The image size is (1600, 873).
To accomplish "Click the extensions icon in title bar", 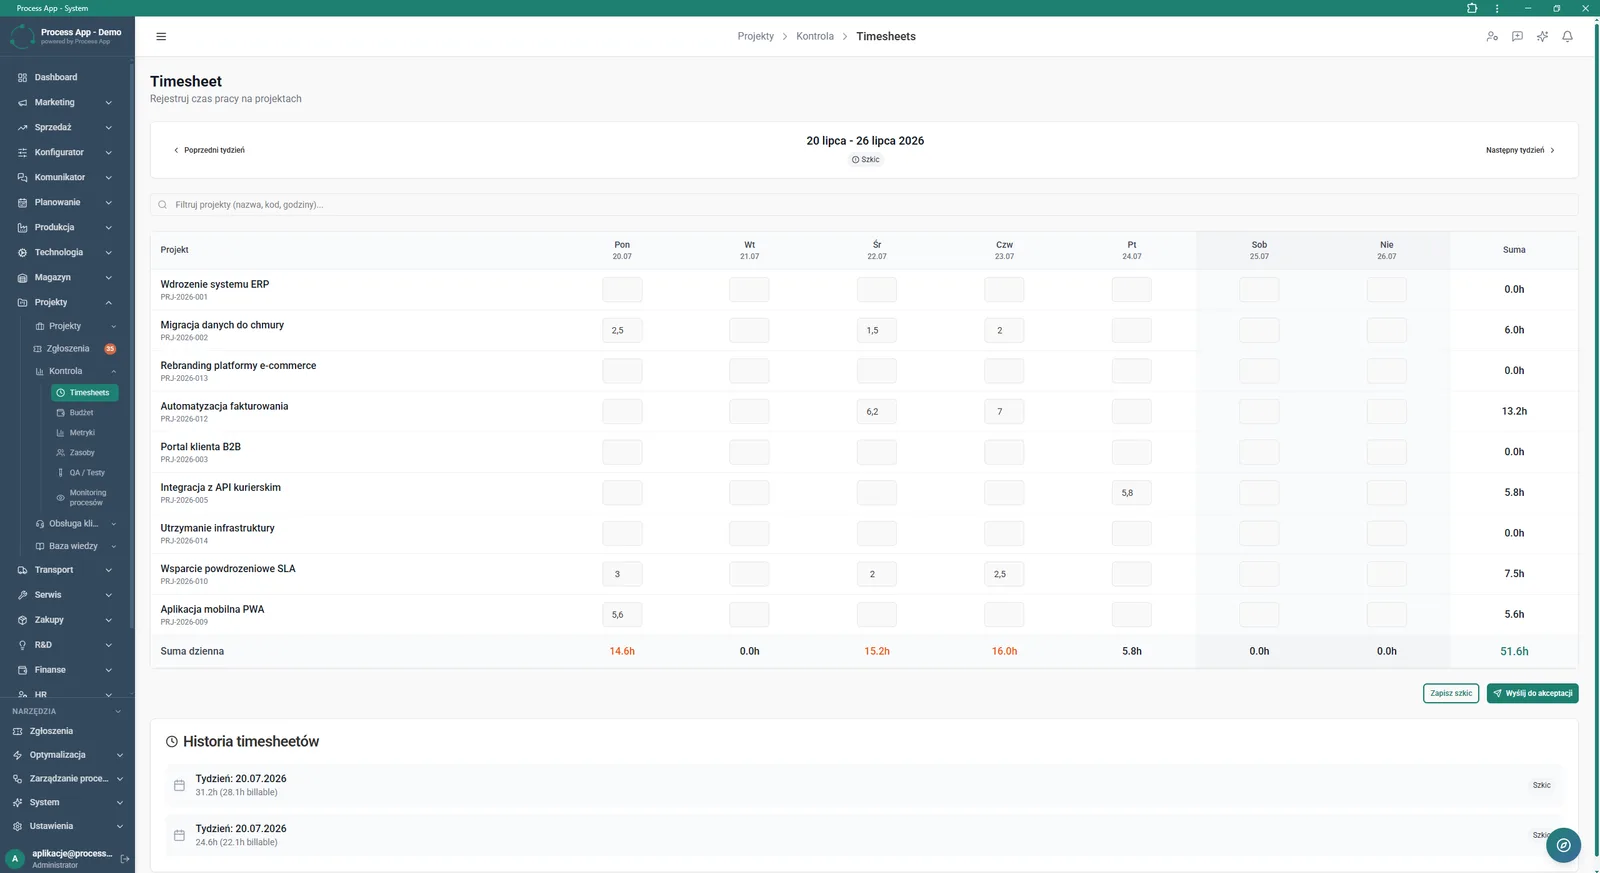I will (x=1472, y=8).
